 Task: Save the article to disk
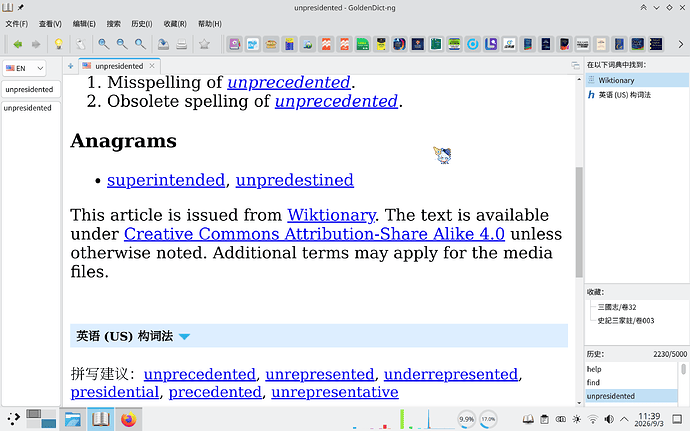(163, 44)
